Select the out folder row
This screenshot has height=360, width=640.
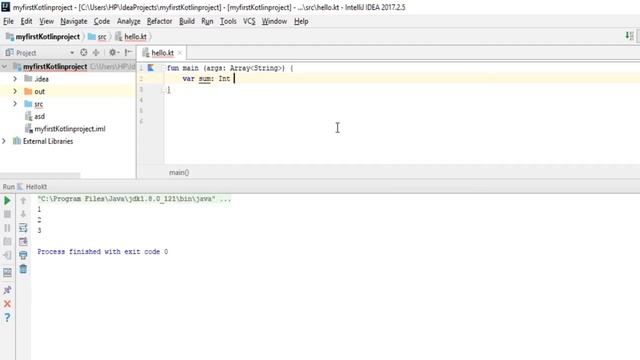tap(68, 91)
